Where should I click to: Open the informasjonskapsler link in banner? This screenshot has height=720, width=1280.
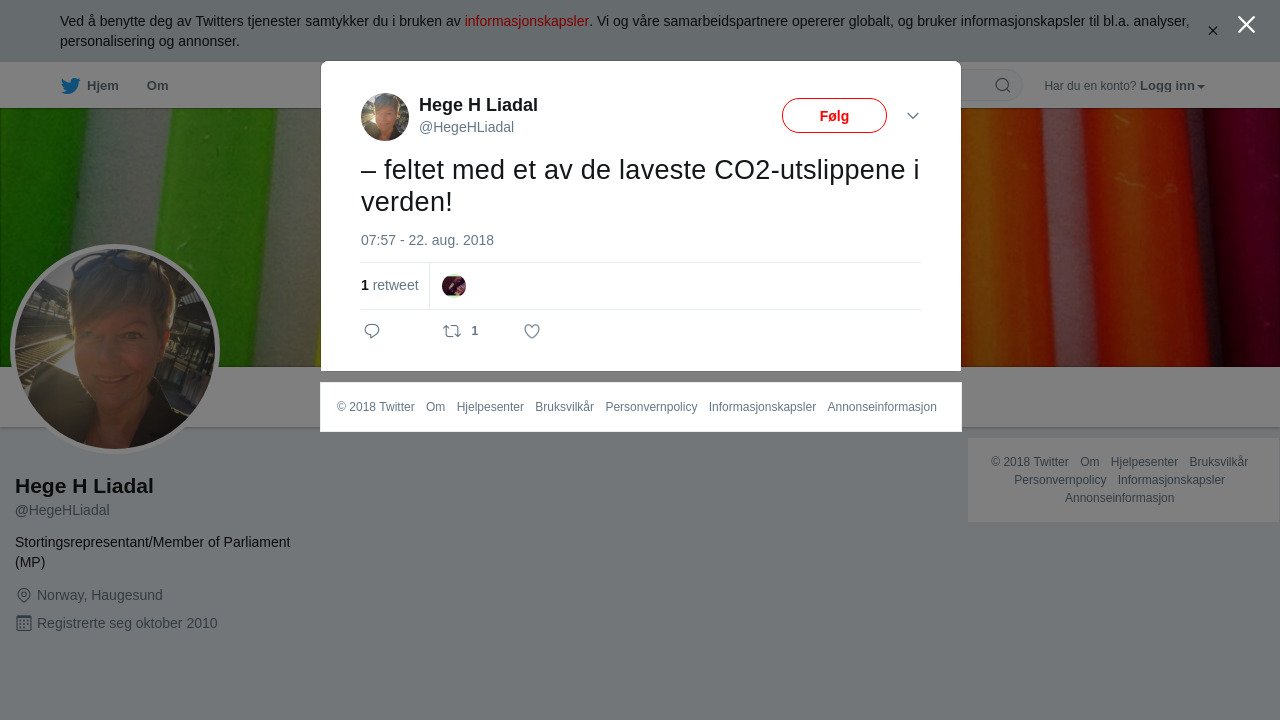[527, 21]
